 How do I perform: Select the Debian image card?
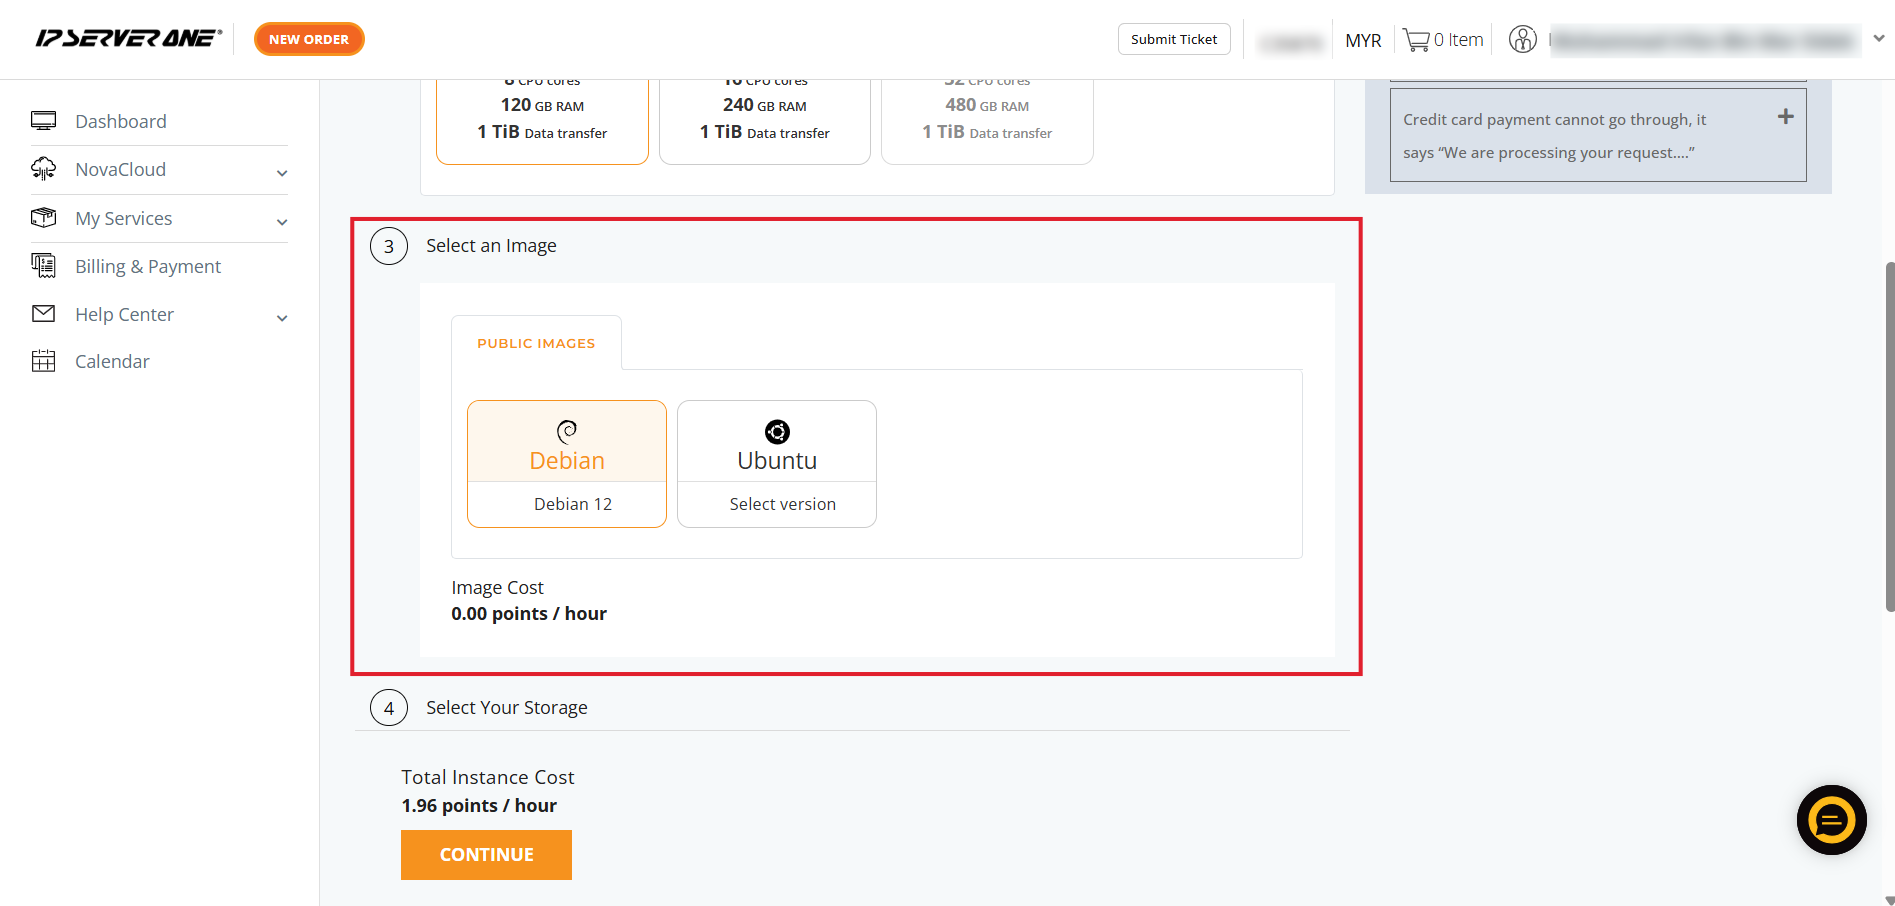(x=567, y=464)
